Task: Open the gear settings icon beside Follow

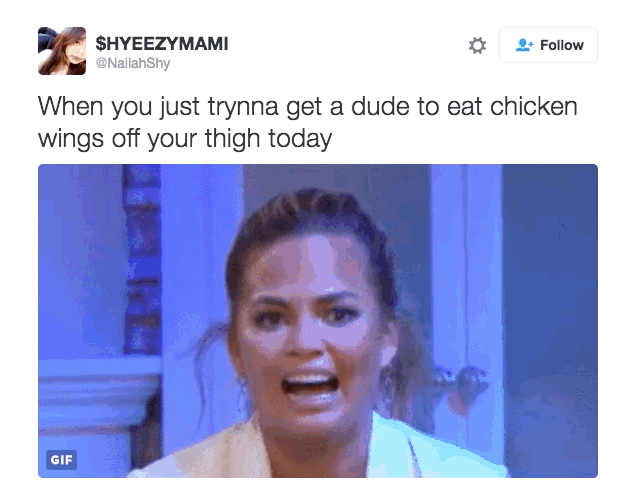Action: click(x=477, y=45)
